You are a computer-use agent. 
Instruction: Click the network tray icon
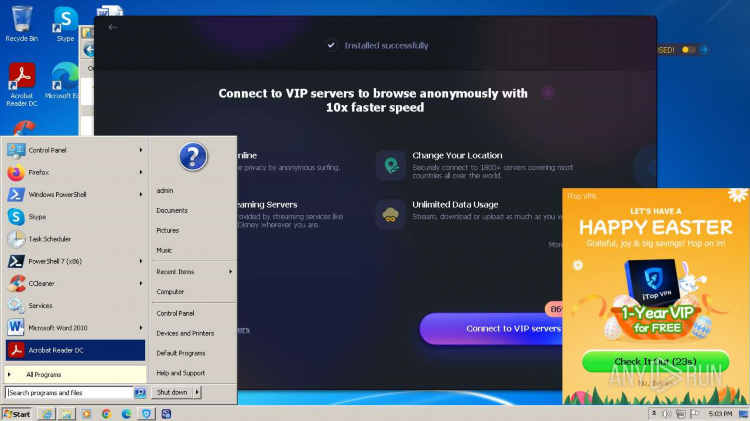click(x=681, y=414)
